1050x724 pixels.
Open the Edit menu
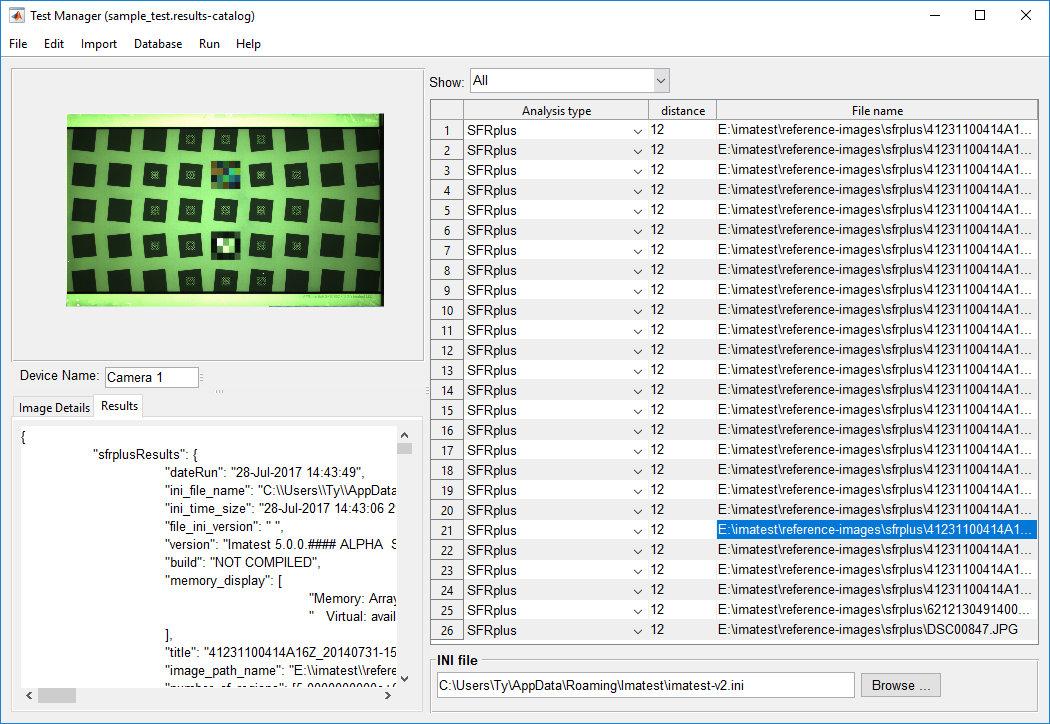pos(54,44)
